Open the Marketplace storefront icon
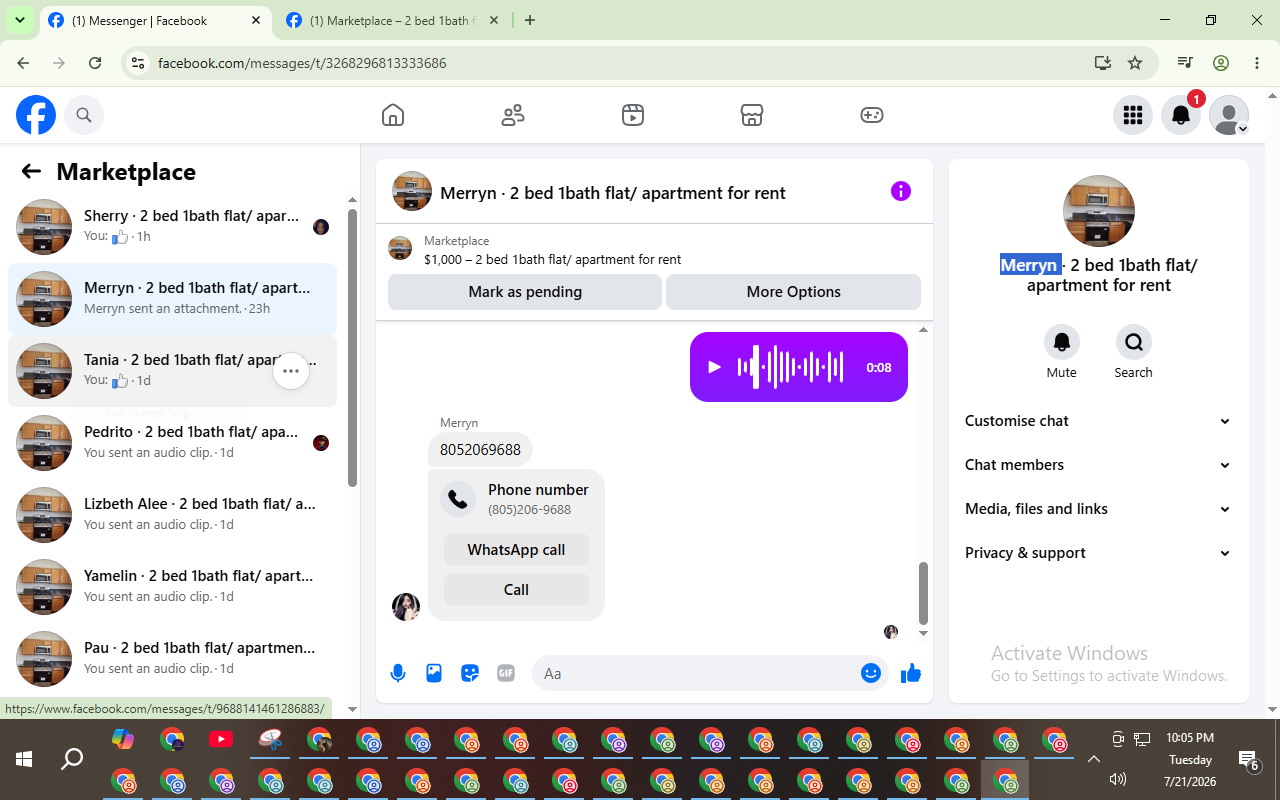1280x800 pixels. click(752, 115)
